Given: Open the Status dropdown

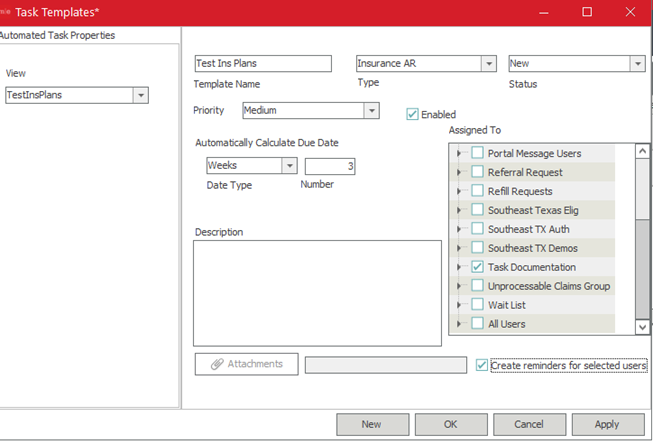Looking at the screenshot, I should pyautogui.click(x=636, y=63).
